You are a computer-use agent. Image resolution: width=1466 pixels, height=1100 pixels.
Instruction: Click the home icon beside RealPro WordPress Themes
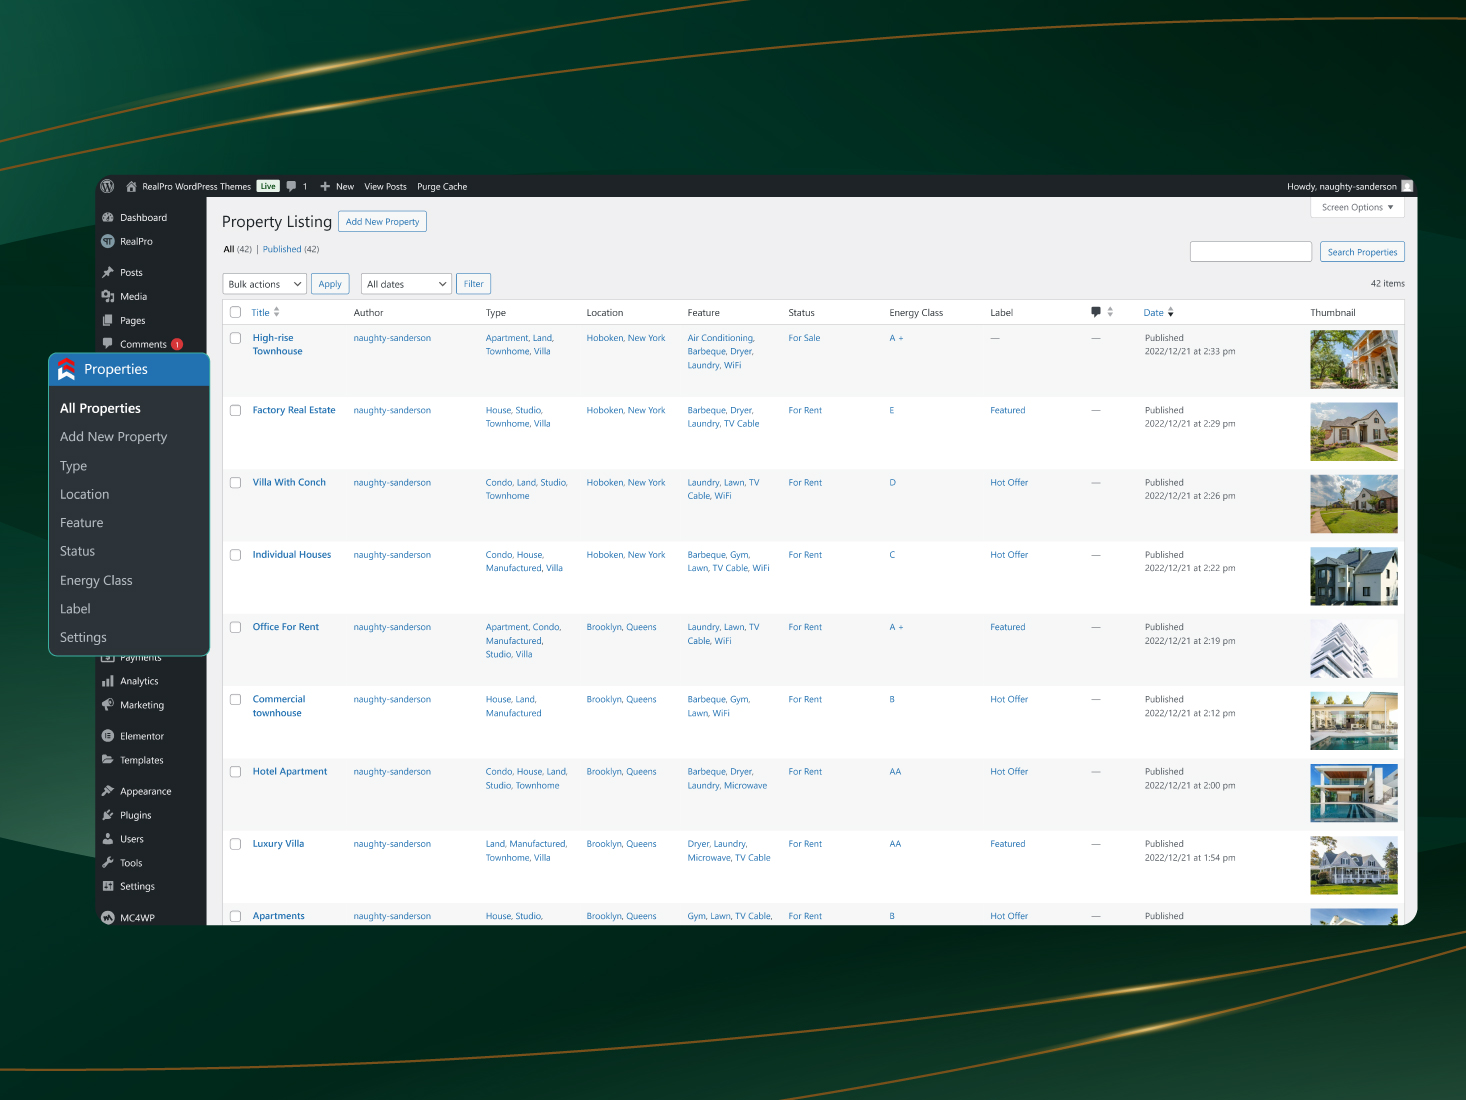click(131, 186)
